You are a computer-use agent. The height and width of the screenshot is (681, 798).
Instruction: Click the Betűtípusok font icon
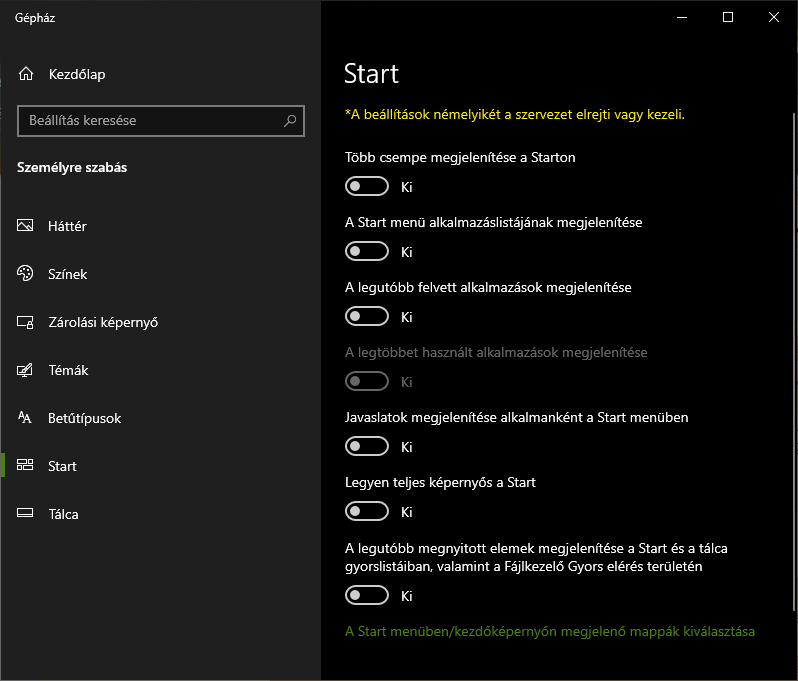26,418
